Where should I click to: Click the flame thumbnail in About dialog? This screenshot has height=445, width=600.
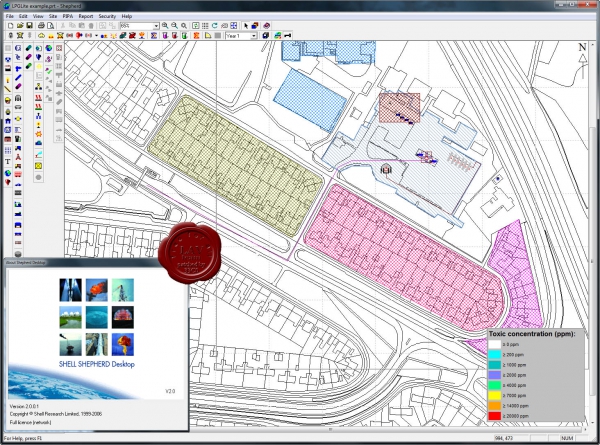96,290
